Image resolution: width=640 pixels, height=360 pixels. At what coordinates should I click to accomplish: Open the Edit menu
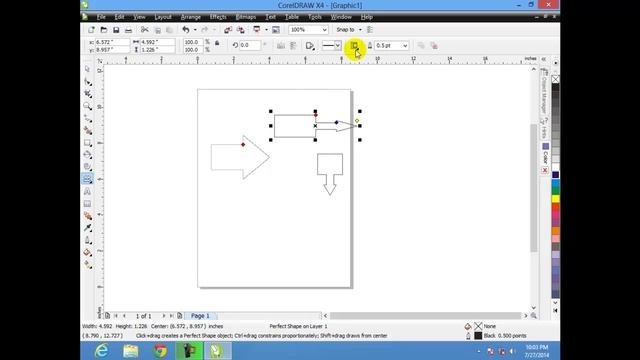[119, 17]
